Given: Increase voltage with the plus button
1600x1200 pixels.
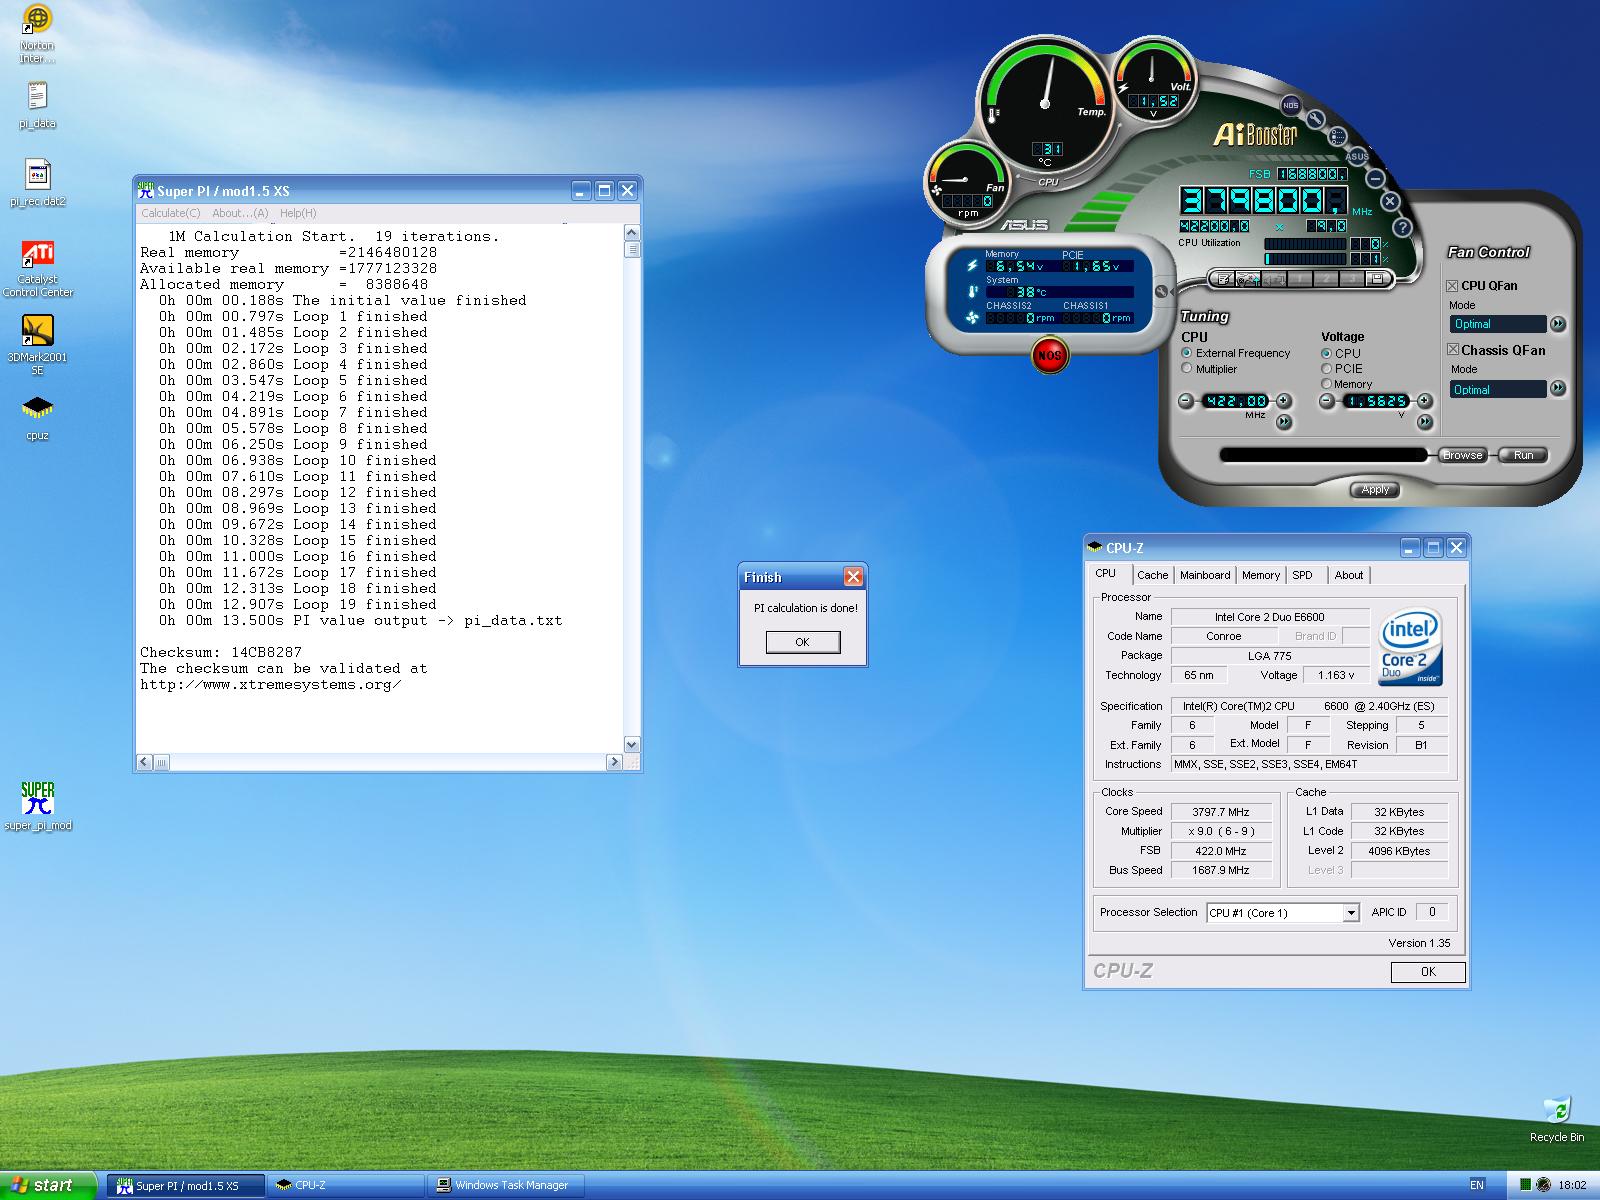Looking at the screenshot, I should coord(1425,401).
